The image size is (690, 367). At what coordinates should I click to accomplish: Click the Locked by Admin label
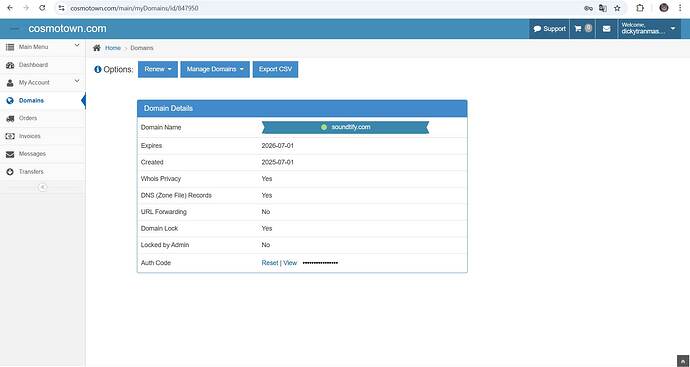[x=165, y=245]
